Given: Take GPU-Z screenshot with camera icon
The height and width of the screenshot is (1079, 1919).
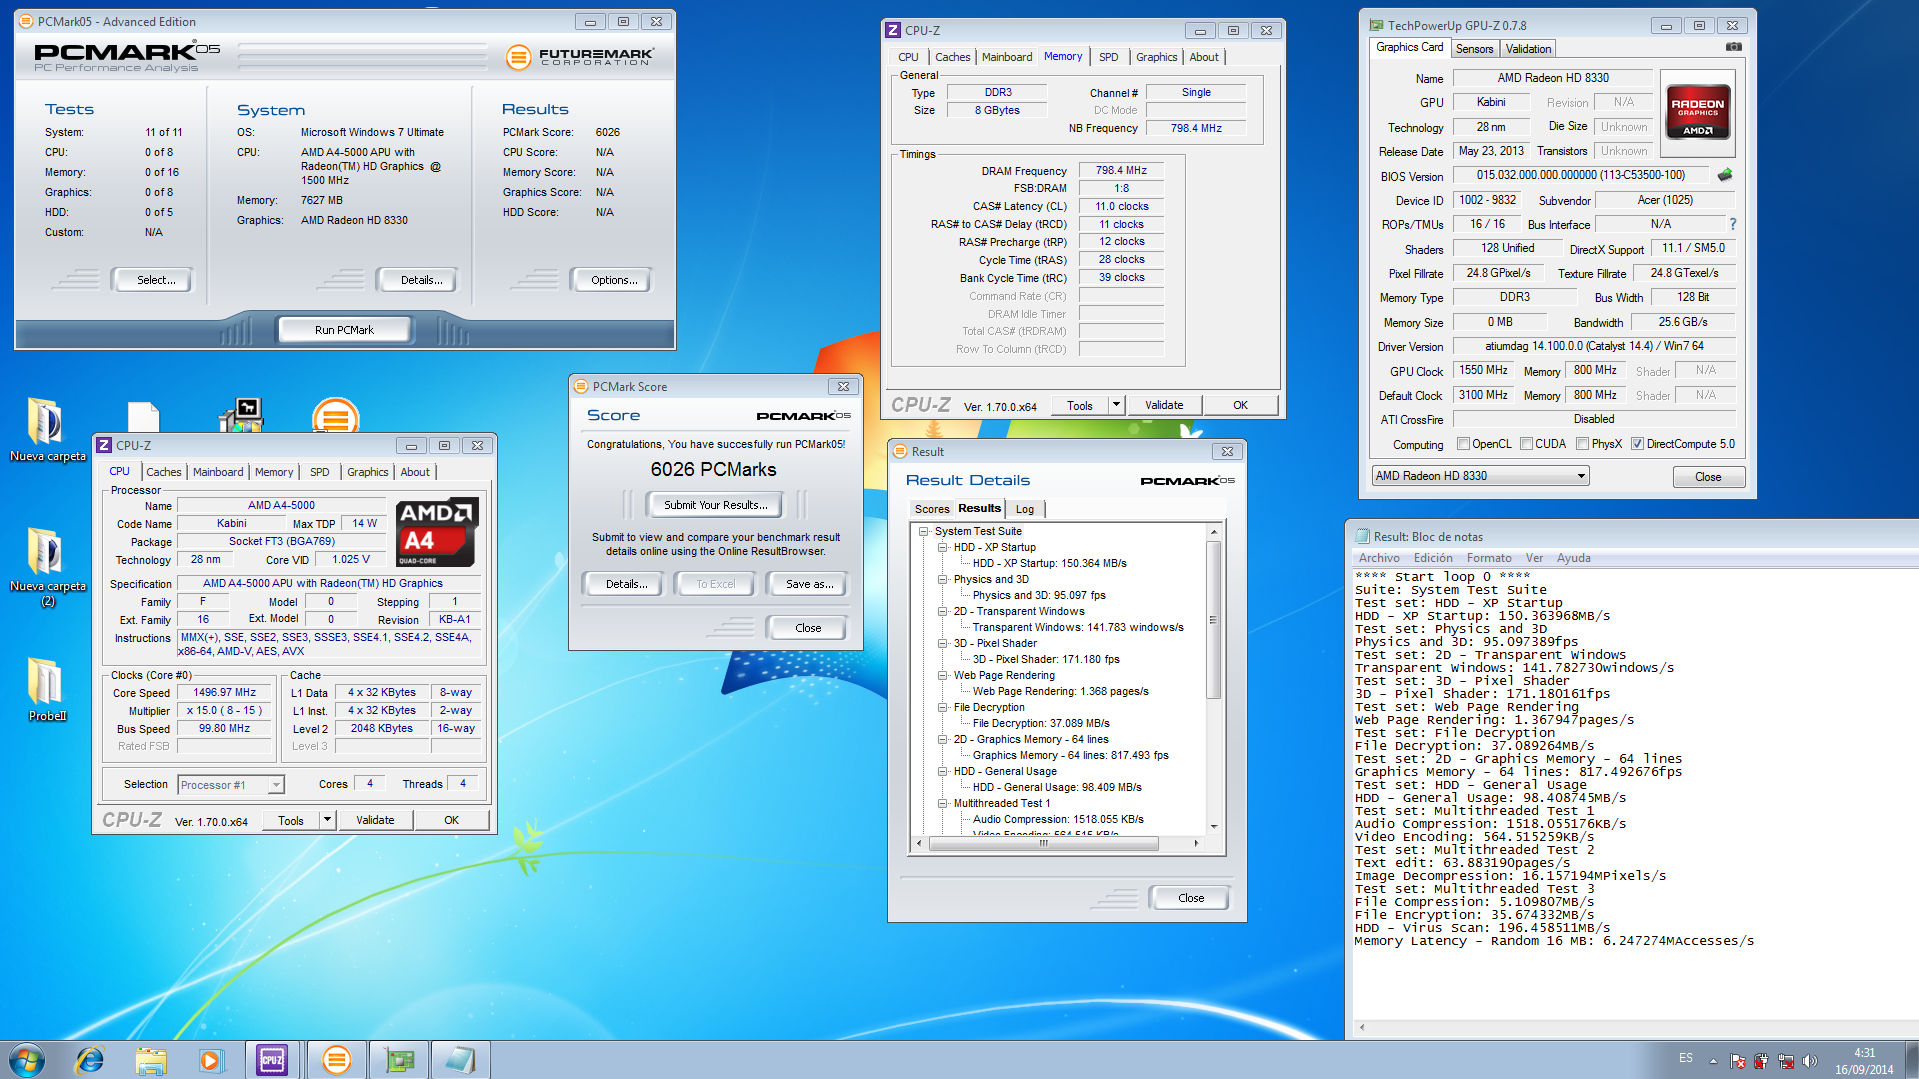Looking at the screenshot, I should click(x=1734, y=47).
